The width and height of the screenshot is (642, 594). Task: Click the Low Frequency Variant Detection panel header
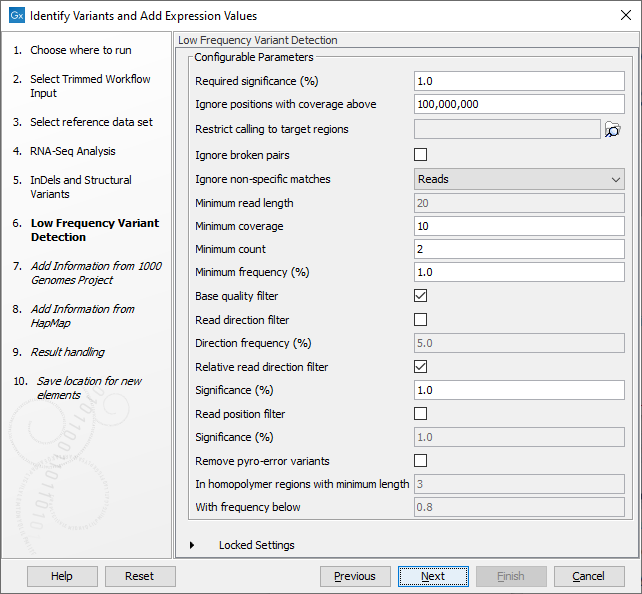258,40
